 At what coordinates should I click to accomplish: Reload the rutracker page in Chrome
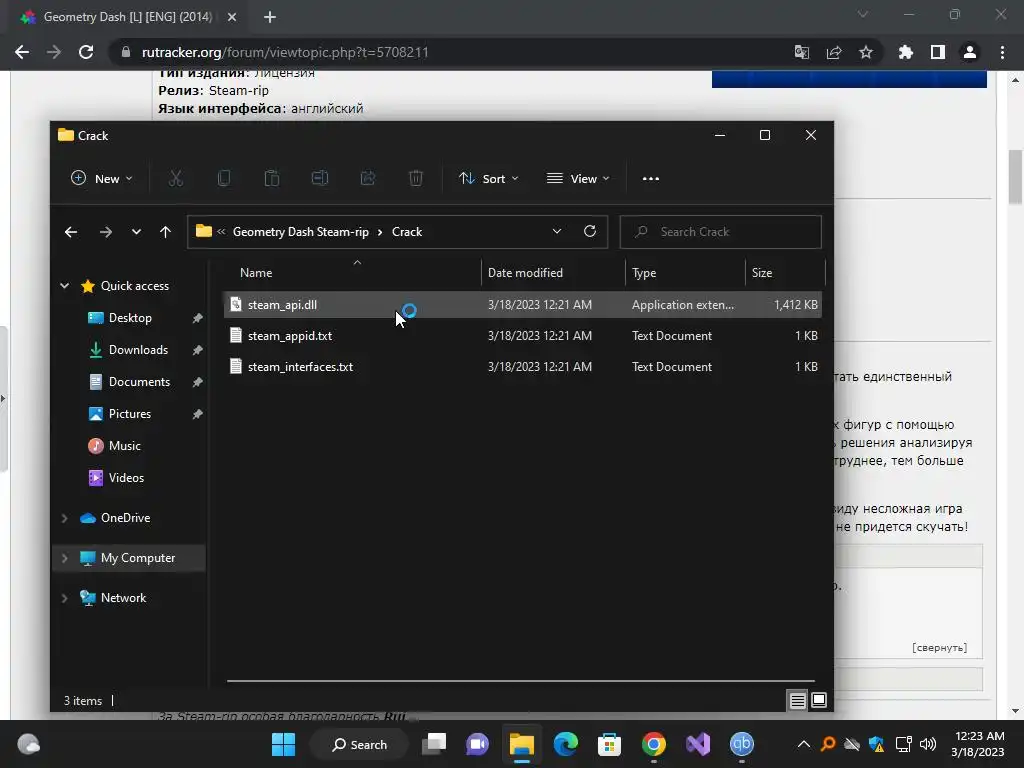pyautogui.click(x=86, y=52)
